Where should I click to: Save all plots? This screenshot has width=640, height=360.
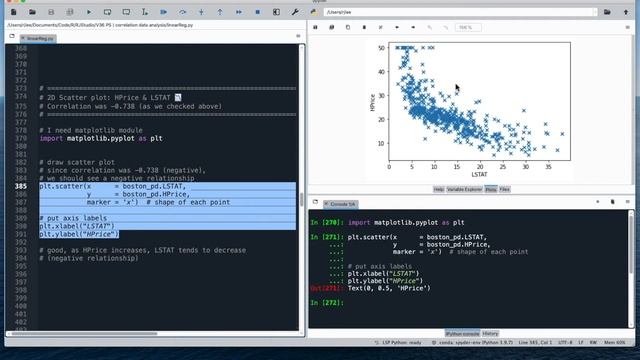(x=331, y=27)
